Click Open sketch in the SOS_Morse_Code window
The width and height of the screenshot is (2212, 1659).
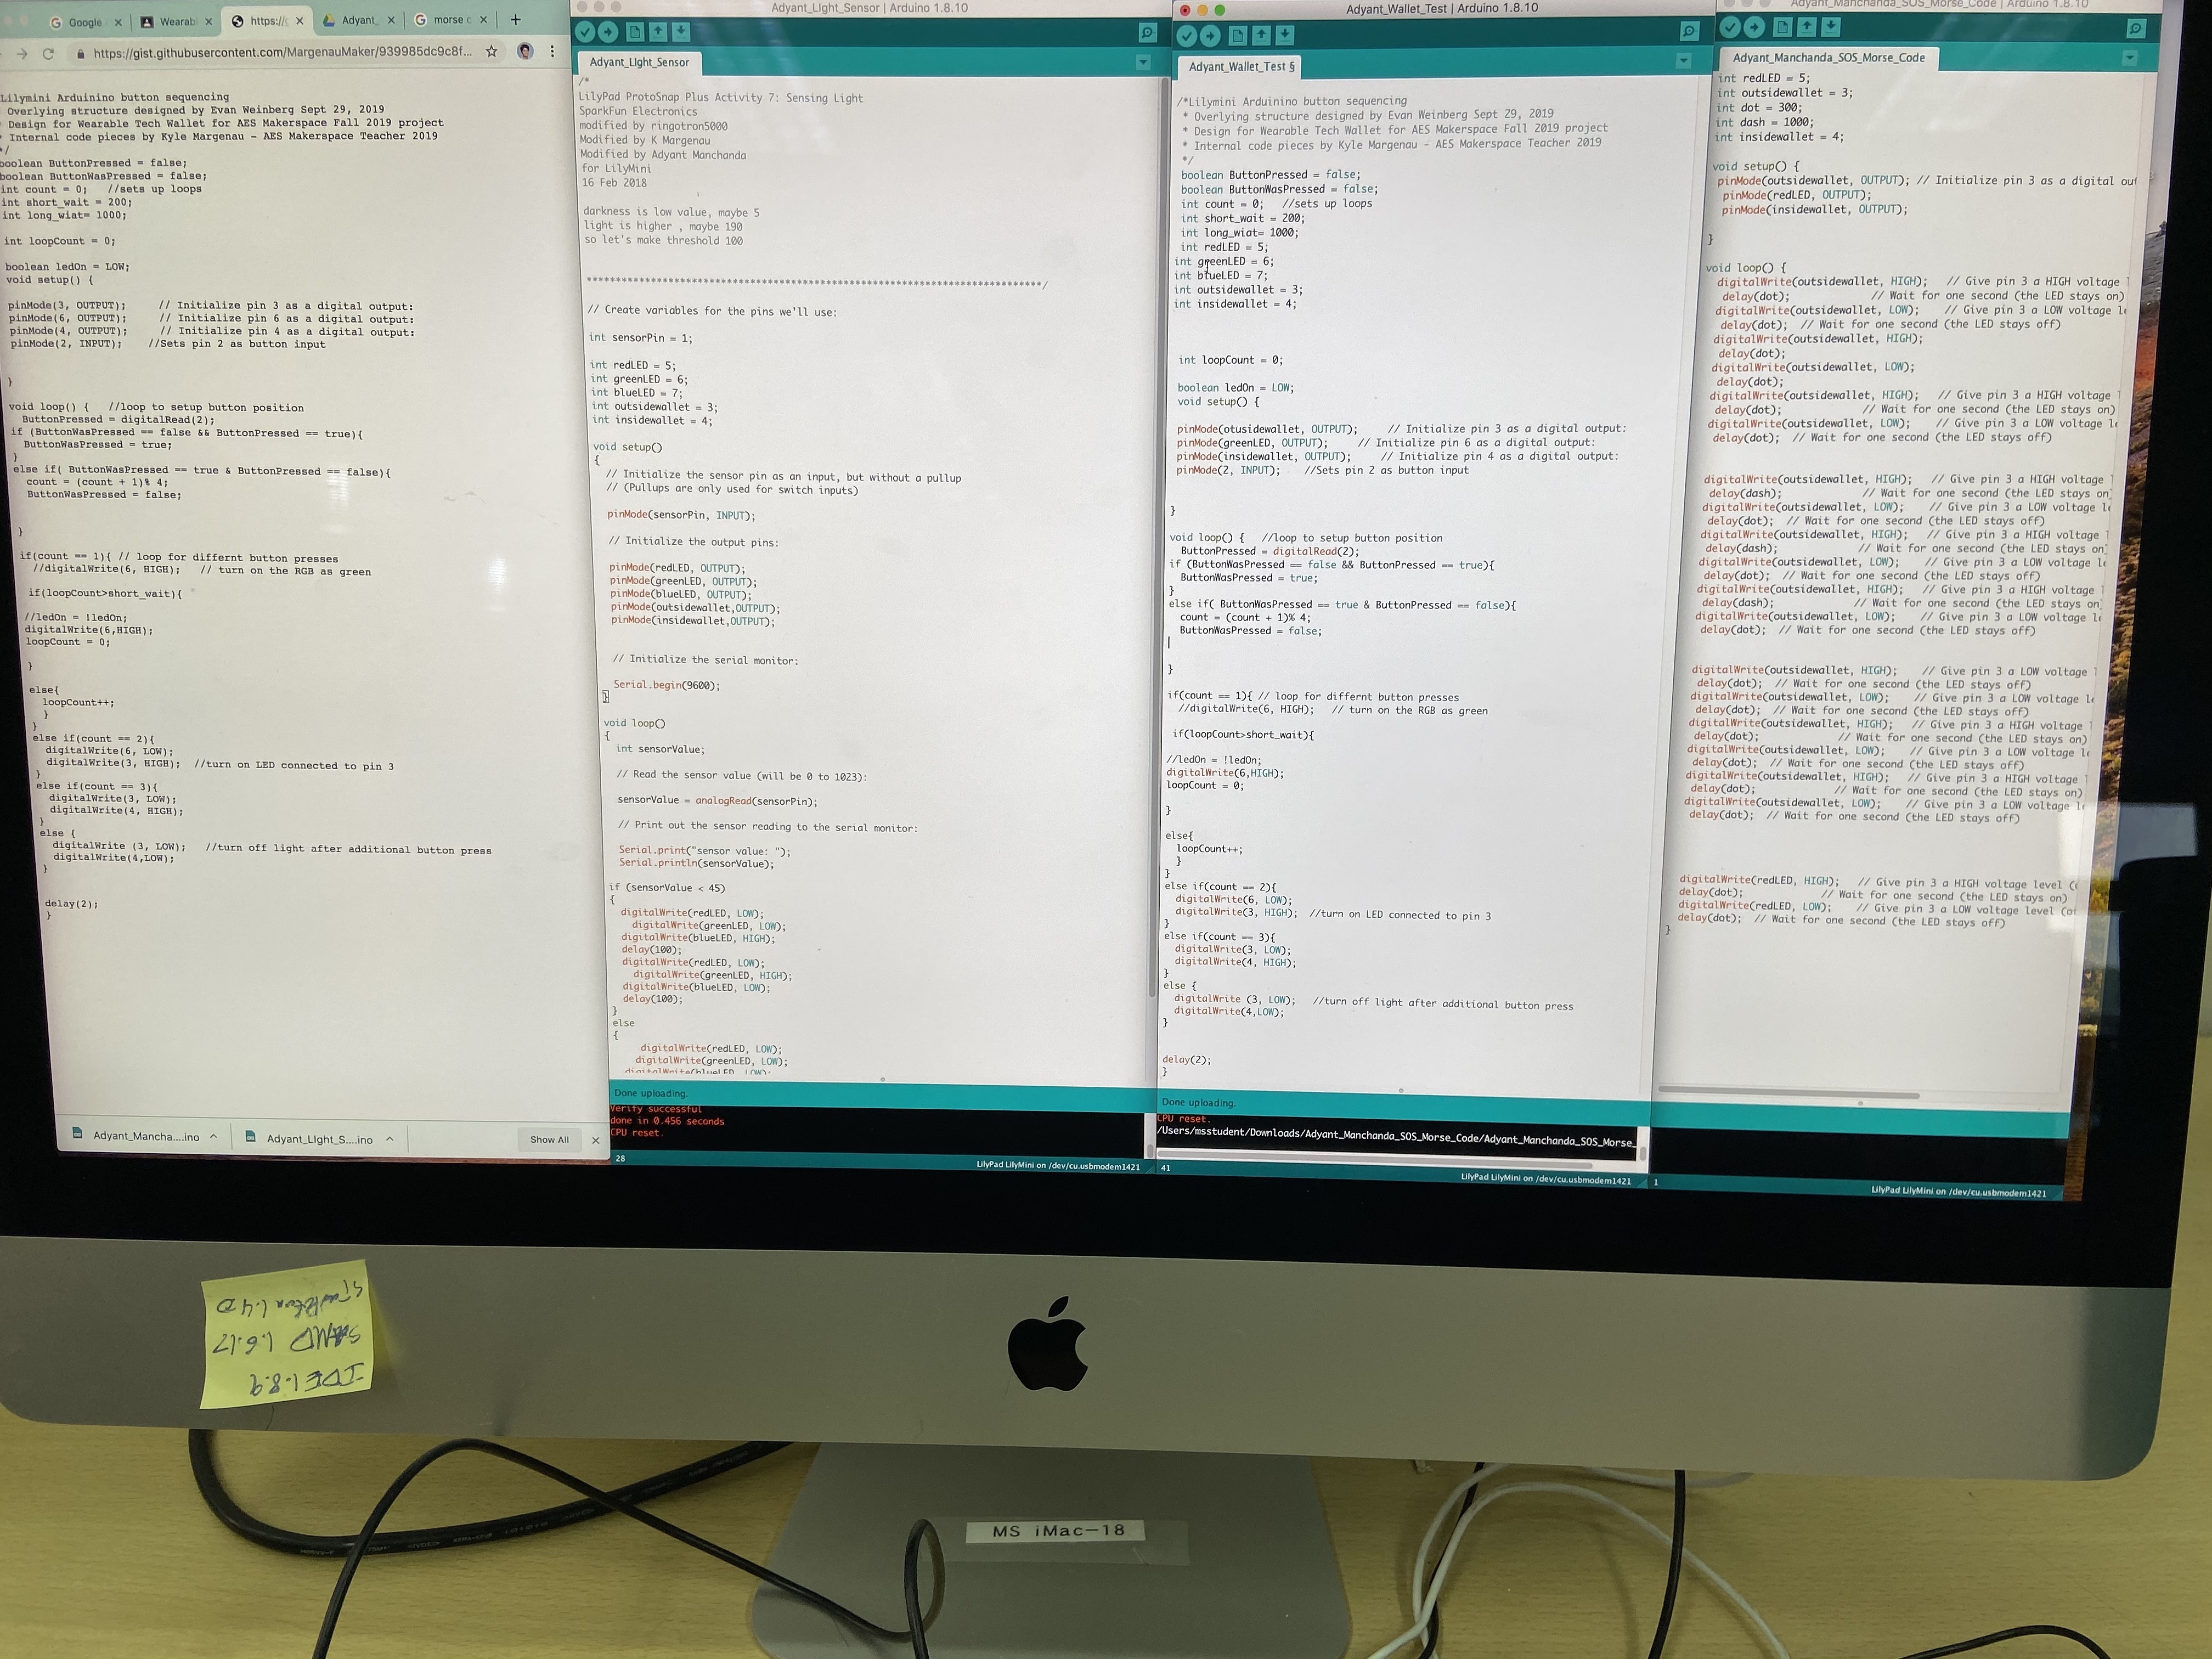[1807, 26]
